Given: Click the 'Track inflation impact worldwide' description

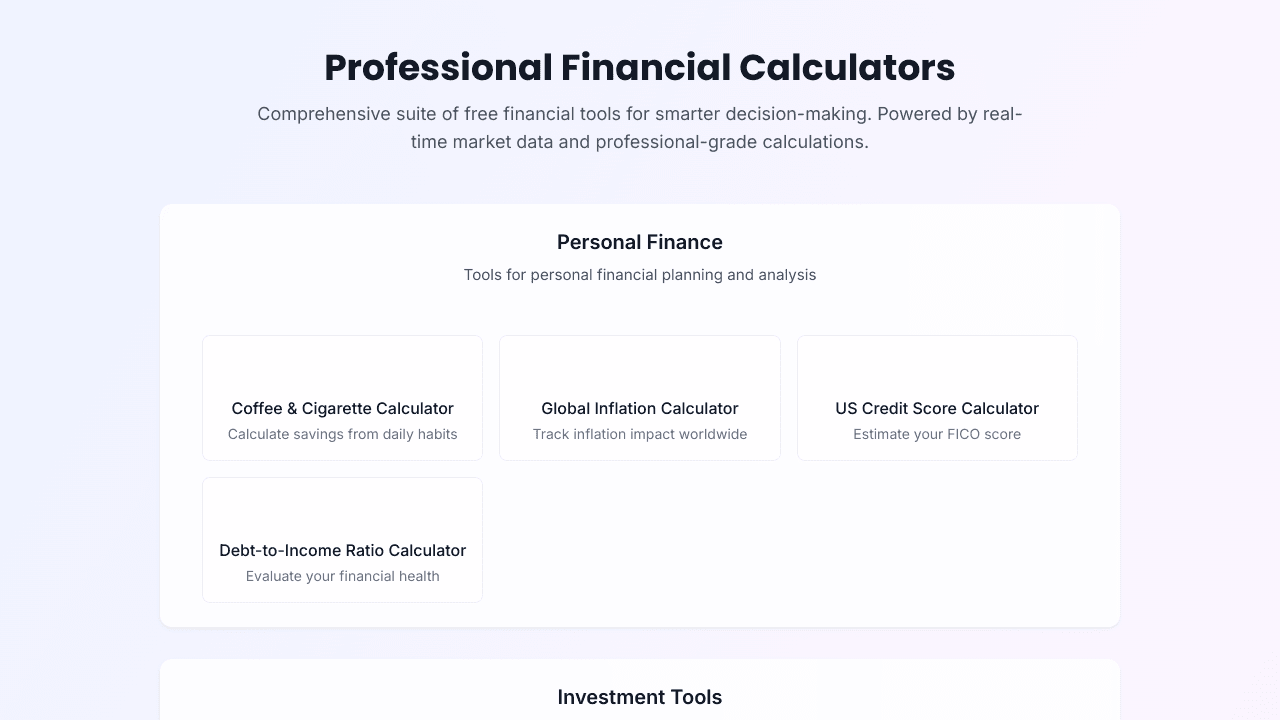Looking at the screenshot, I should pyautogui.click(x=640, y=434).
